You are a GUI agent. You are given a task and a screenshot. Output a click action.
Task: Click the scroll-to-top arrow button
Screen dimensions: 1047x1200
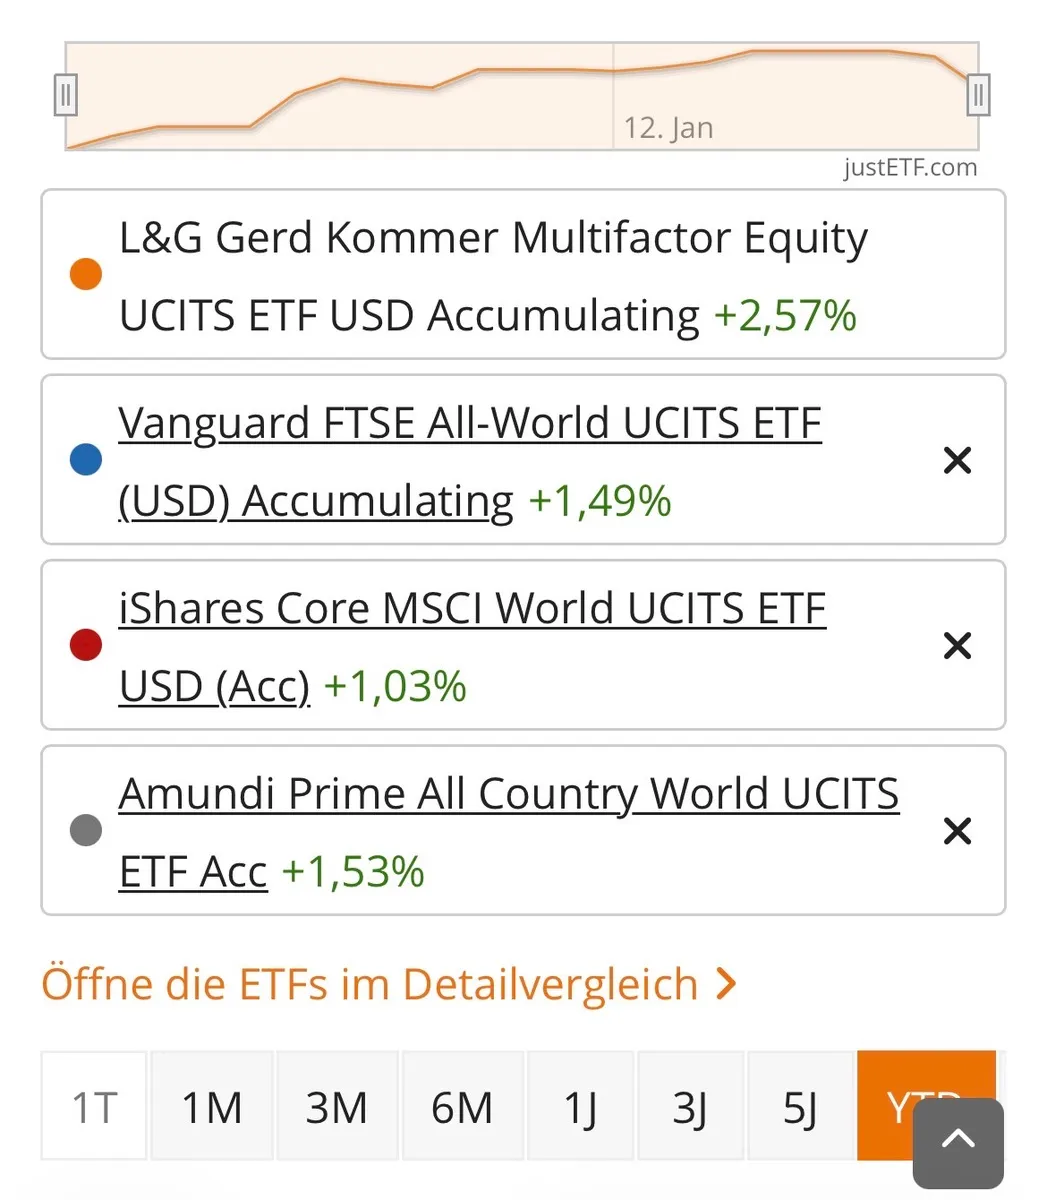pyautogui.click(x=958, y=1141)
